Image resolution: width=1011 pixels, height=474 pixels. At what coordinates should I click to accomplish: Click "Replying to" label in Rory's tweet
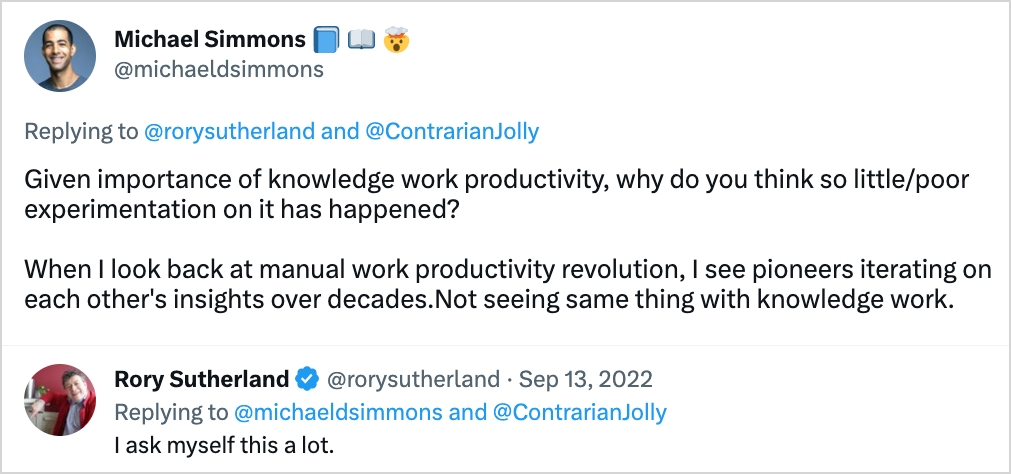pos(170,411)
